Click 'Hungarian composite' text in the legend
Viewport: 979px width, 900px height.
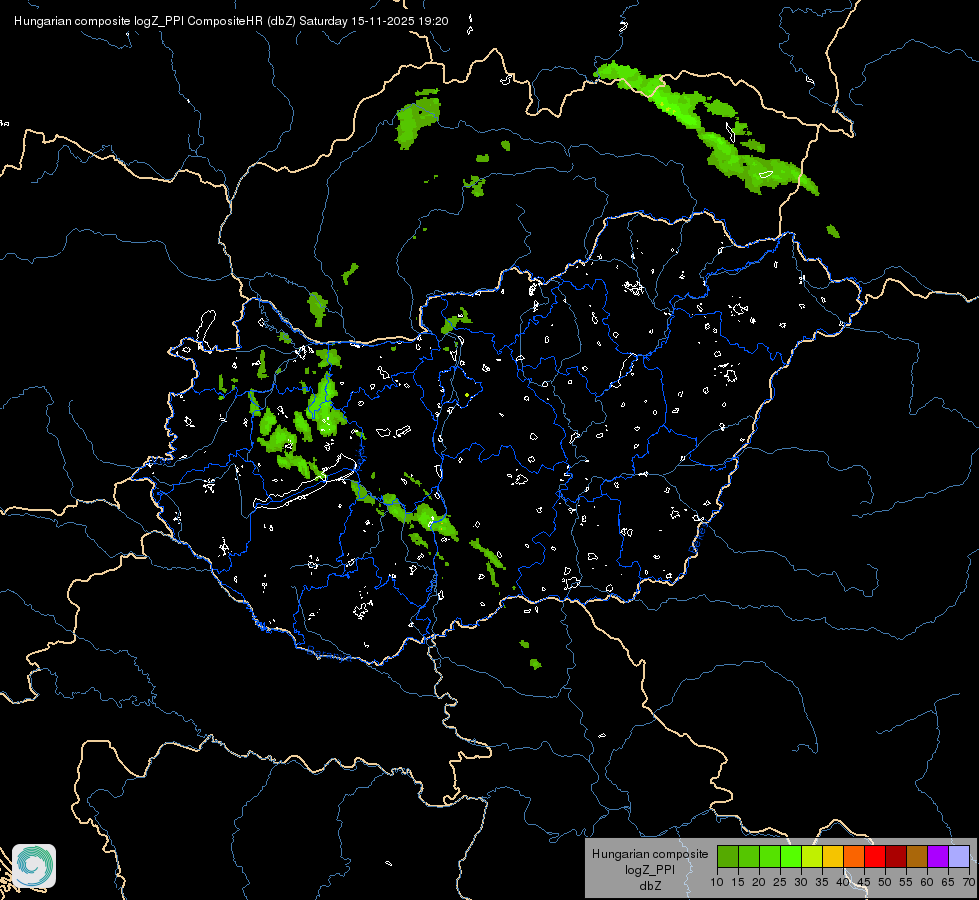(x=650, y=854)
